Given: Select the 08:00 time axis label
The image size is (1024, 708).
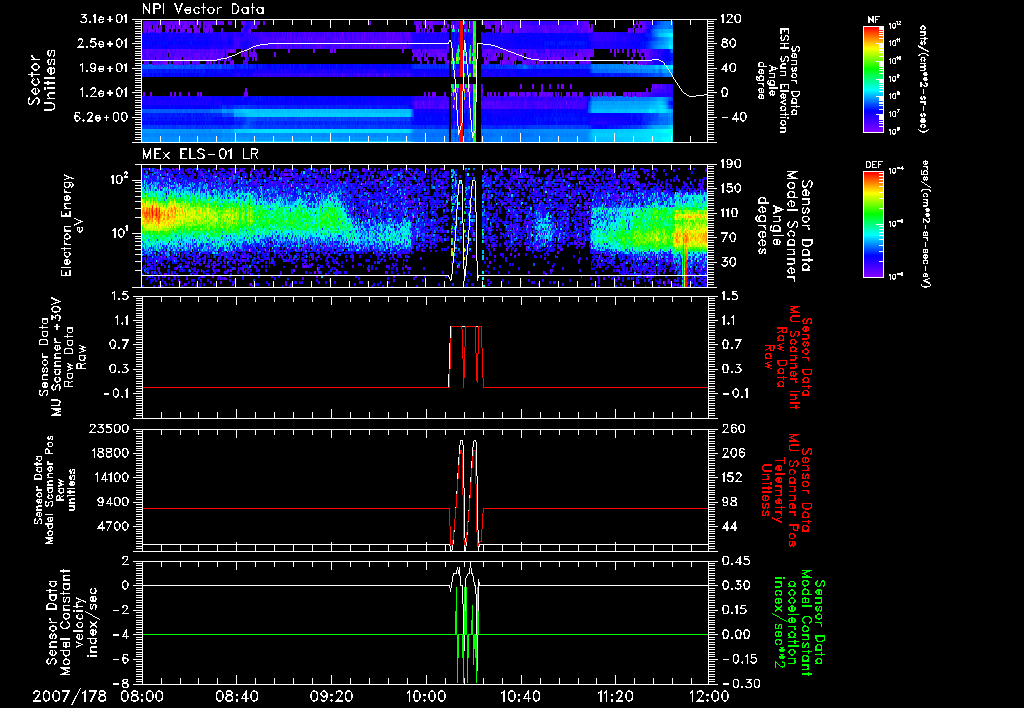Looking at the screenshot, I should click(143, 695).
